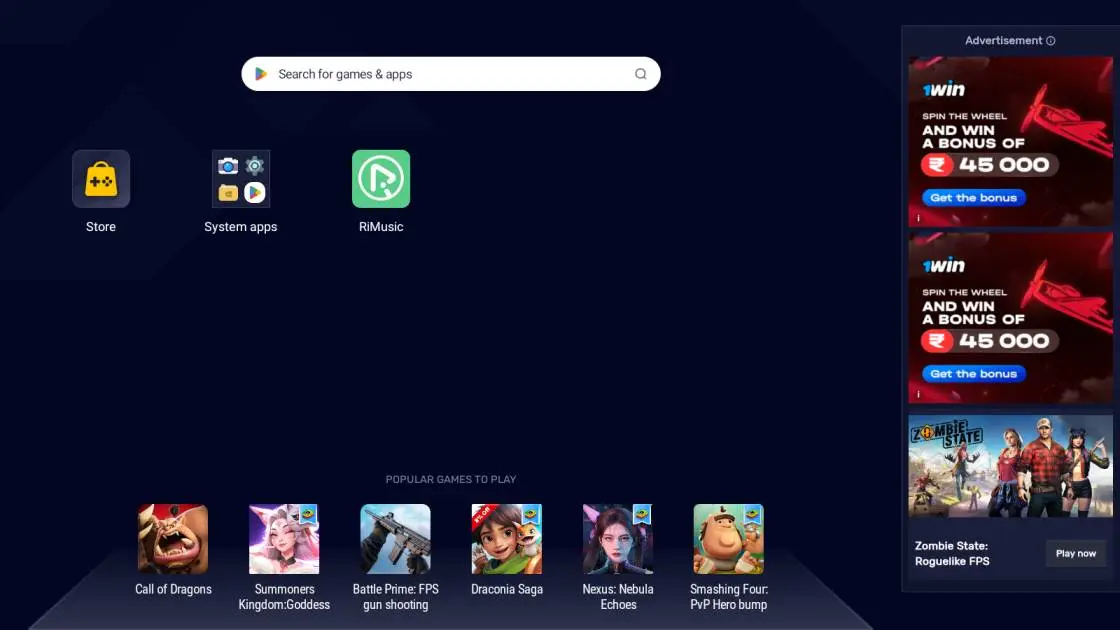The height and width of the screenshot is (630, 1120).
Task: Click Get the bonus in second 1win ad
Action: (x=974, y=374)
